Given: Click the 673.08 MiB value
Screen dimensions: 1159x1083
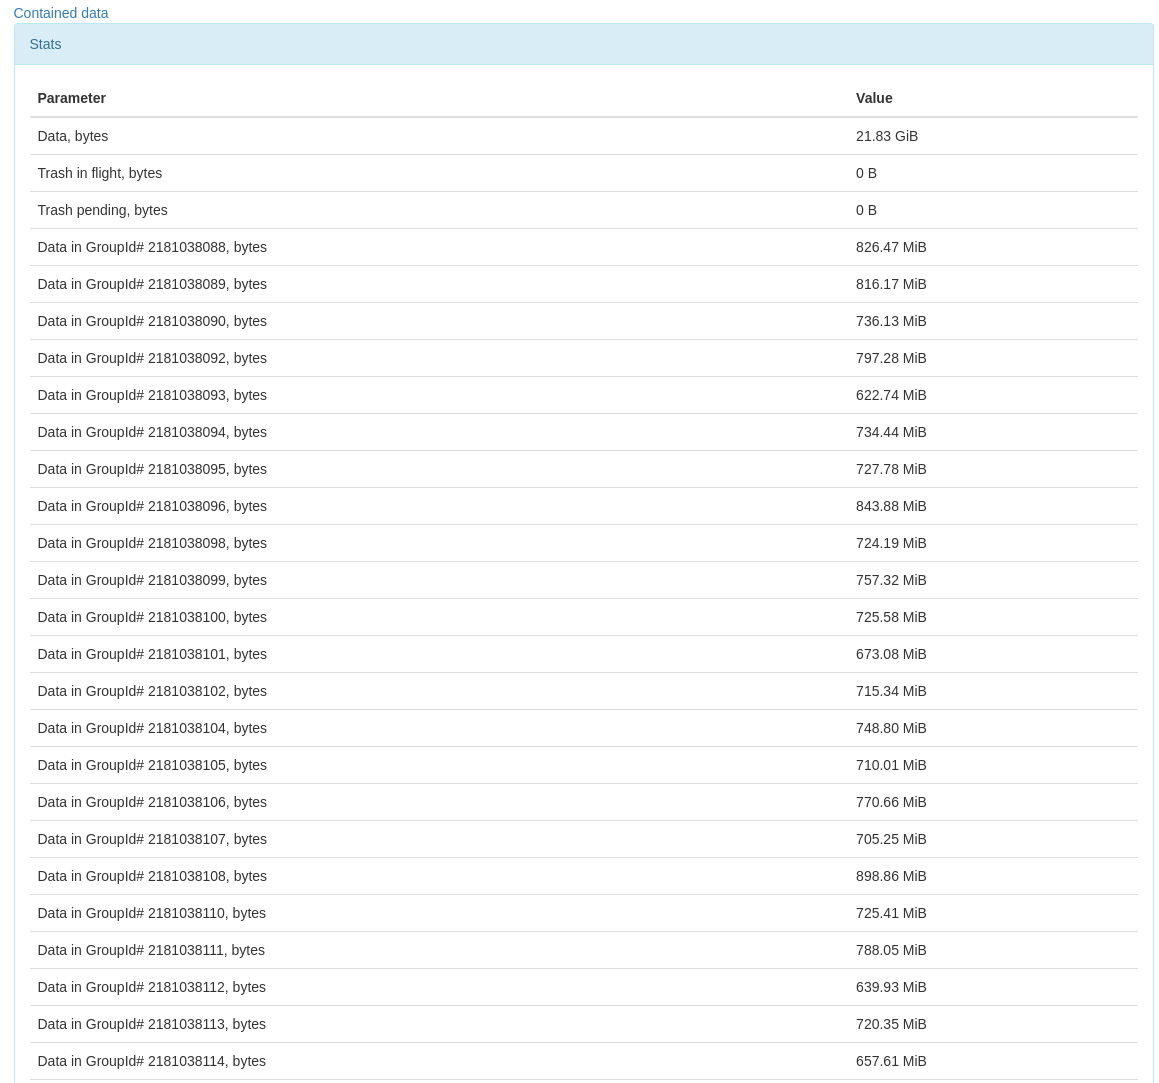Looking at the screenshot, I should tap(891, 654).
